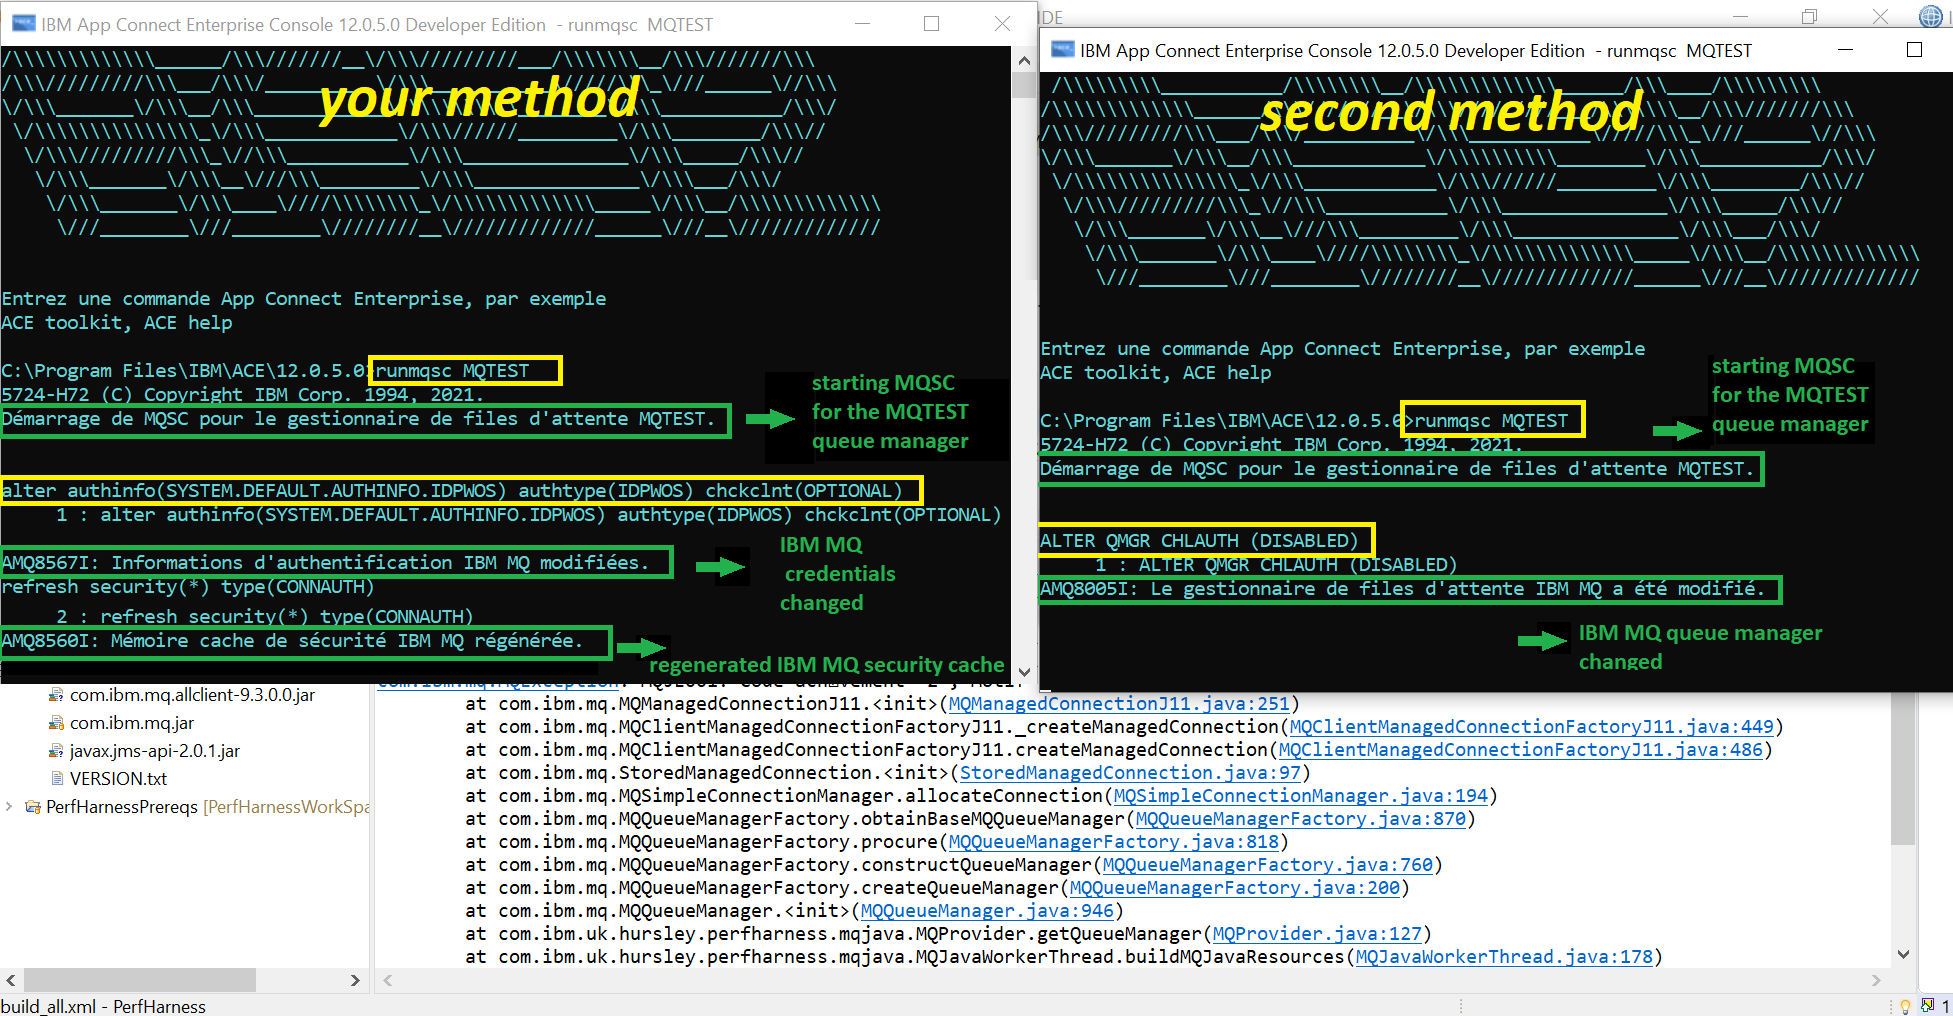Open link MQJavaWorkerThread.java:178

1504,957
